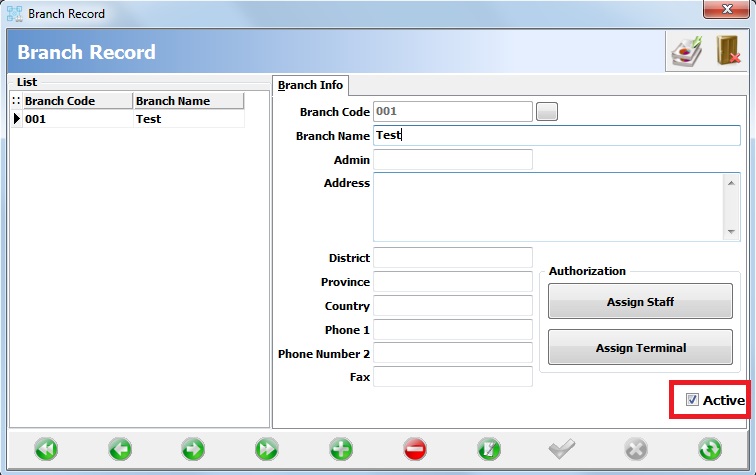Image resolution: width=756 pixels, height=475 pixels.
Task: Edit record with green pencil icon
Action: coord(488,449)
